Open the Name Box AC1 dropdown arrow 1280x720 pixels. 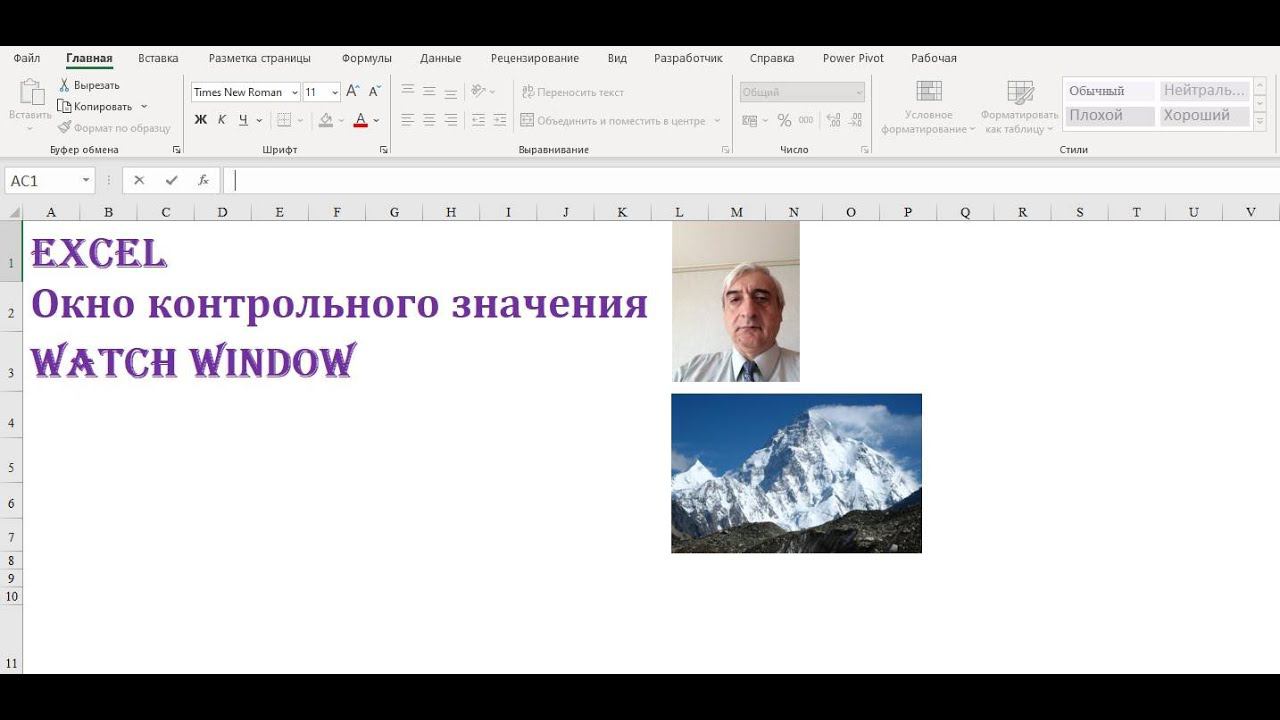click(x=86, y=181)
